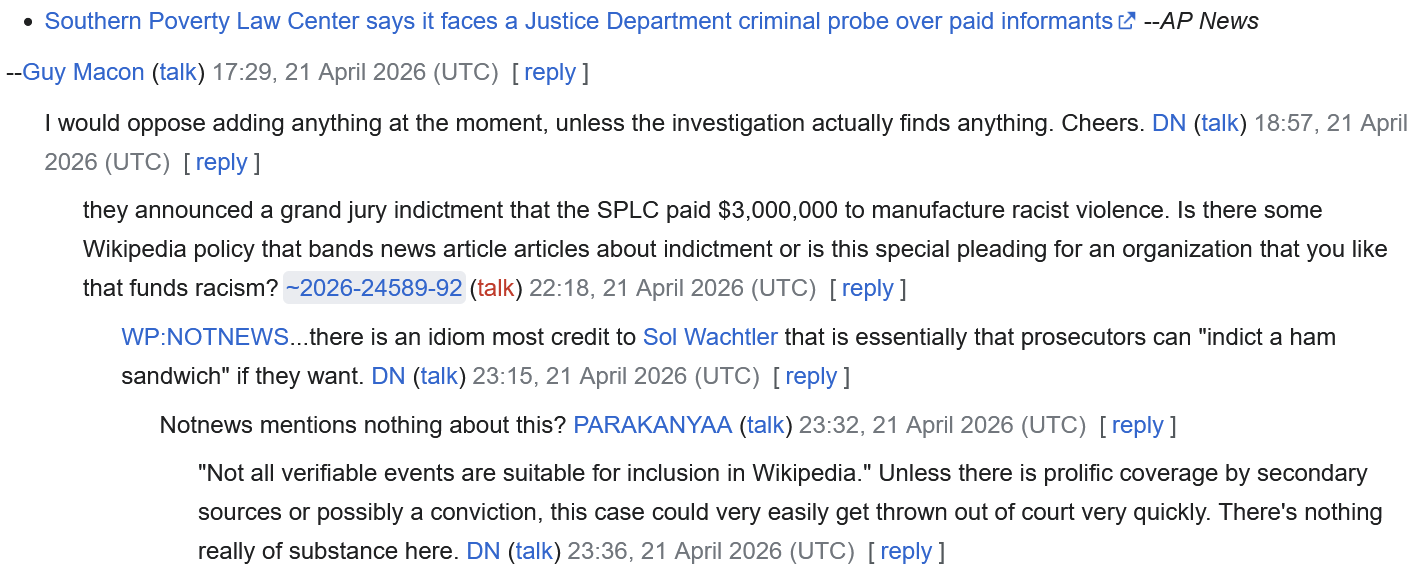Open the AP News Southern Poverty Law Center article link
Image resolution: width=1417 pixels, height=570 pixels.
click(578, 21)
